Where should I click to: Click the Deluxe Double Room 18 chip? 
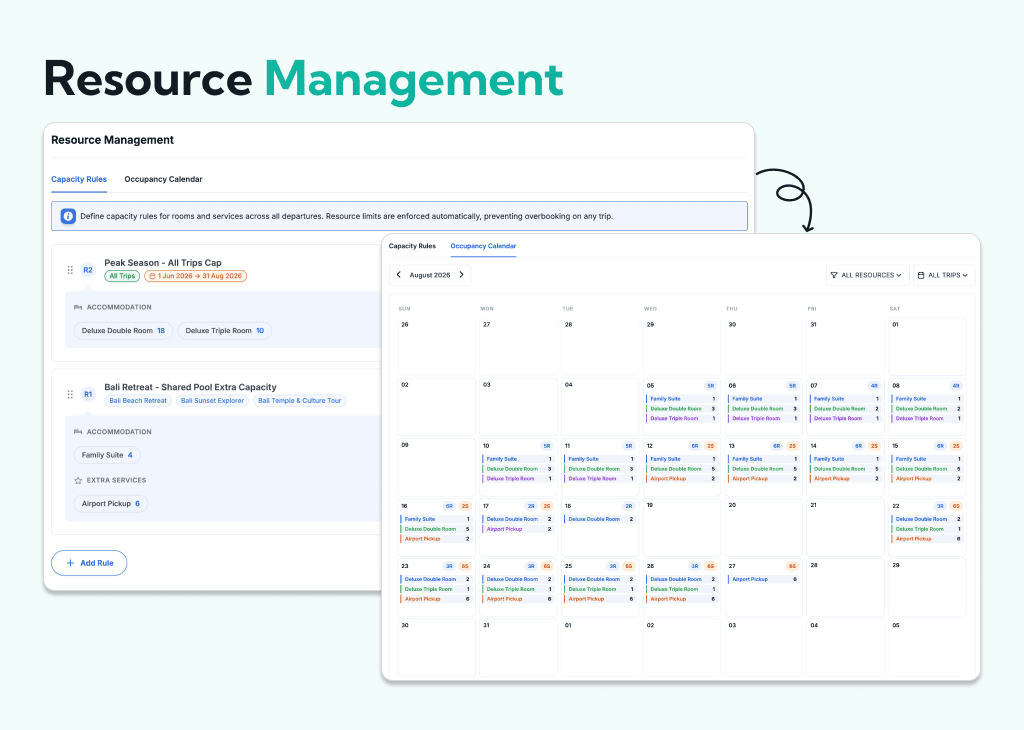pos(123,331)
